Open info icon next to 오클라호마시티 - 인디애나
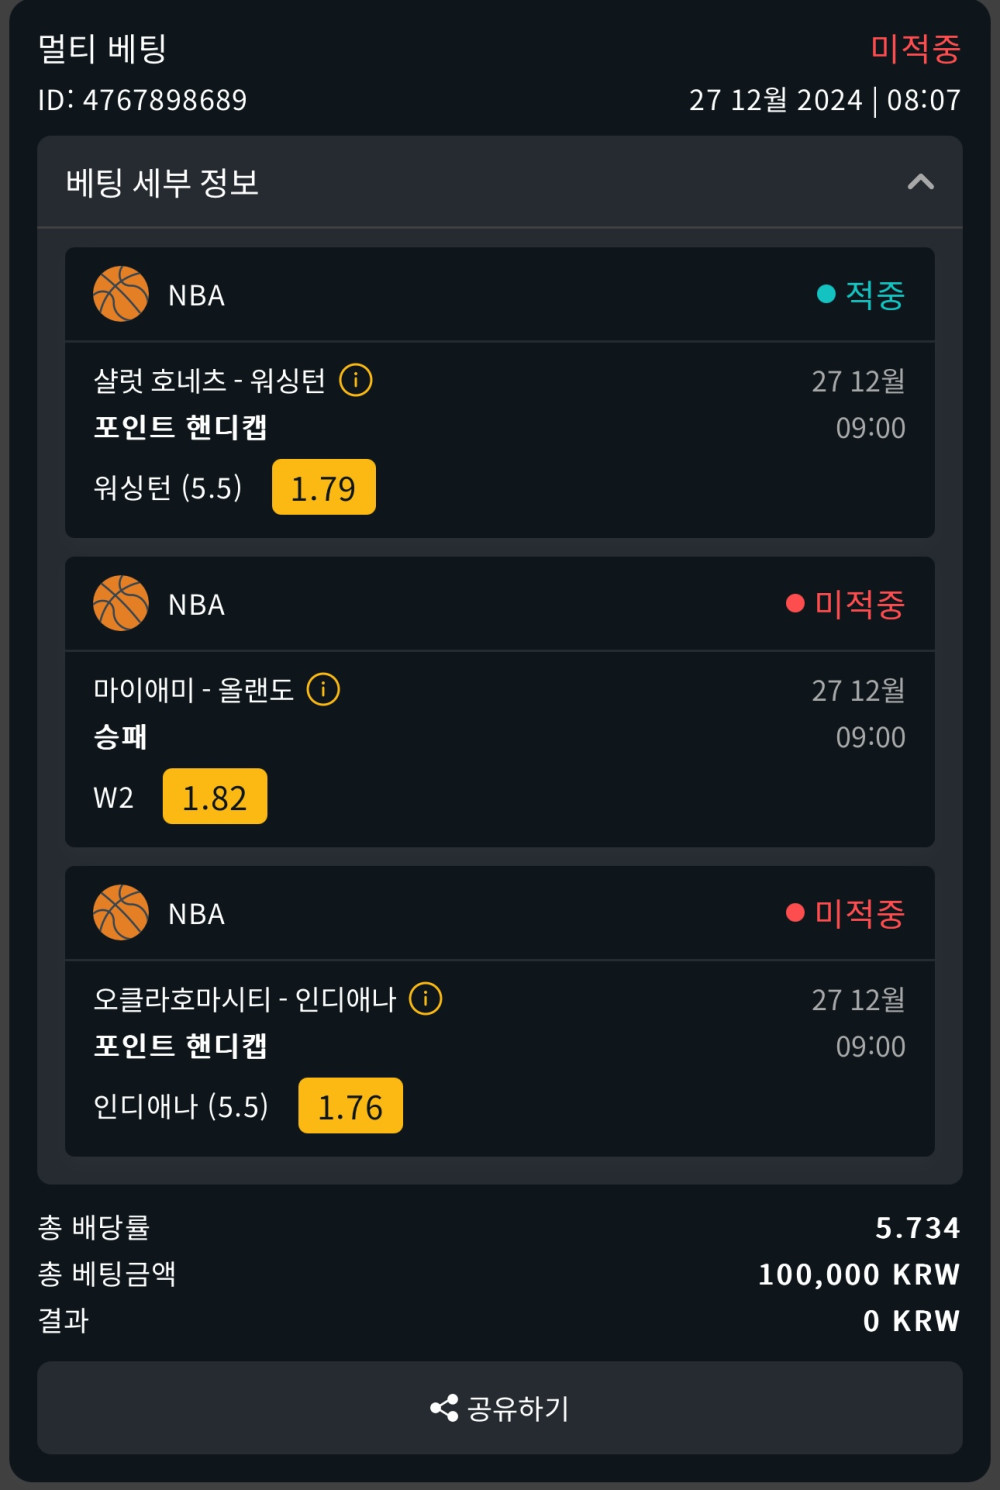 coord(426,998)
